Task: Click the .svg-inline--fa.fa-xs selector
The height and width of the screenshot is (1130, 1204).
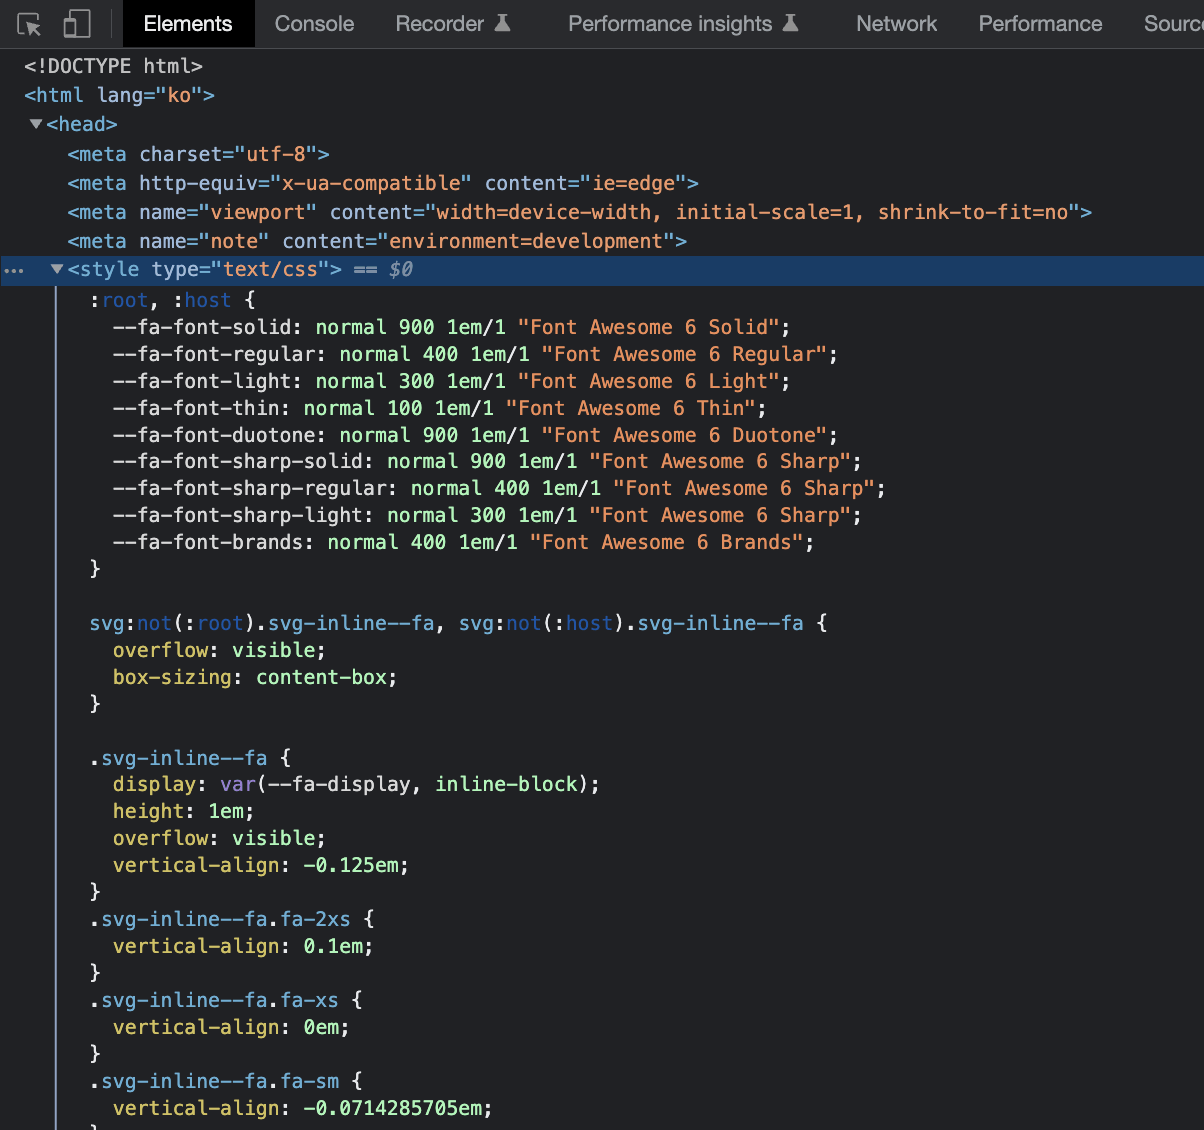Action: coord(226,1000)
